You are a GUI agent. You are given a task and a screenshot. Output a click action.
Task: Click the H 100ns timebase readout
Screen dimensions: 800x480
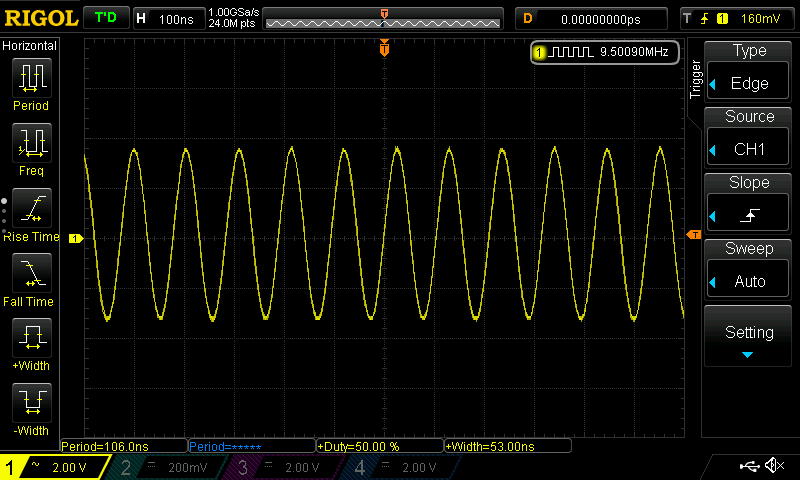click(169, 19)
